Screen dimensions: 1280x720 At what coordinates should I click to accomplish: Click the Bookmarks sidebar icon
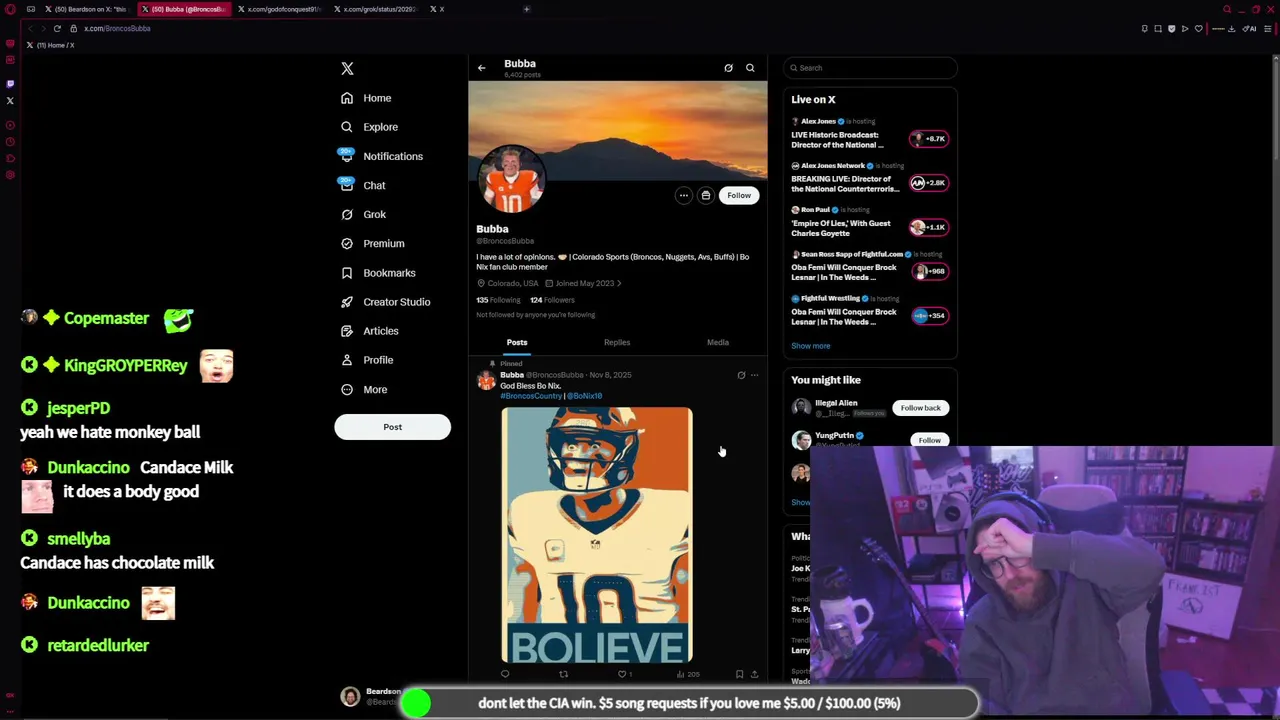[x=347, y=272]
